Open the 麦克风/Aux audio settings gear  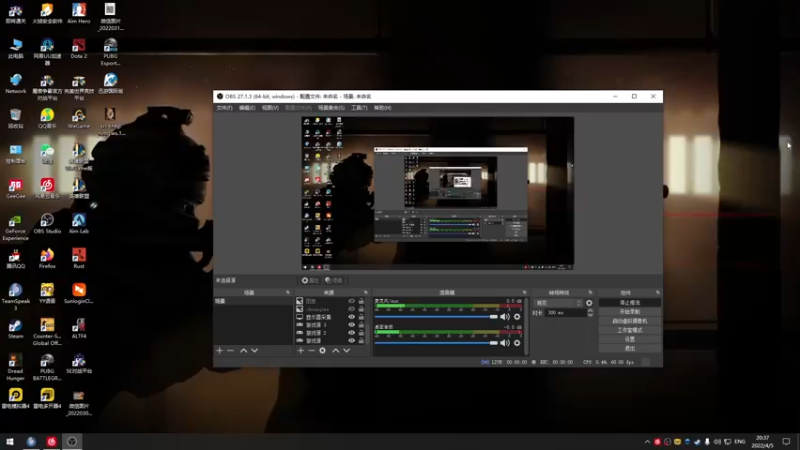[x=517, y=317]
